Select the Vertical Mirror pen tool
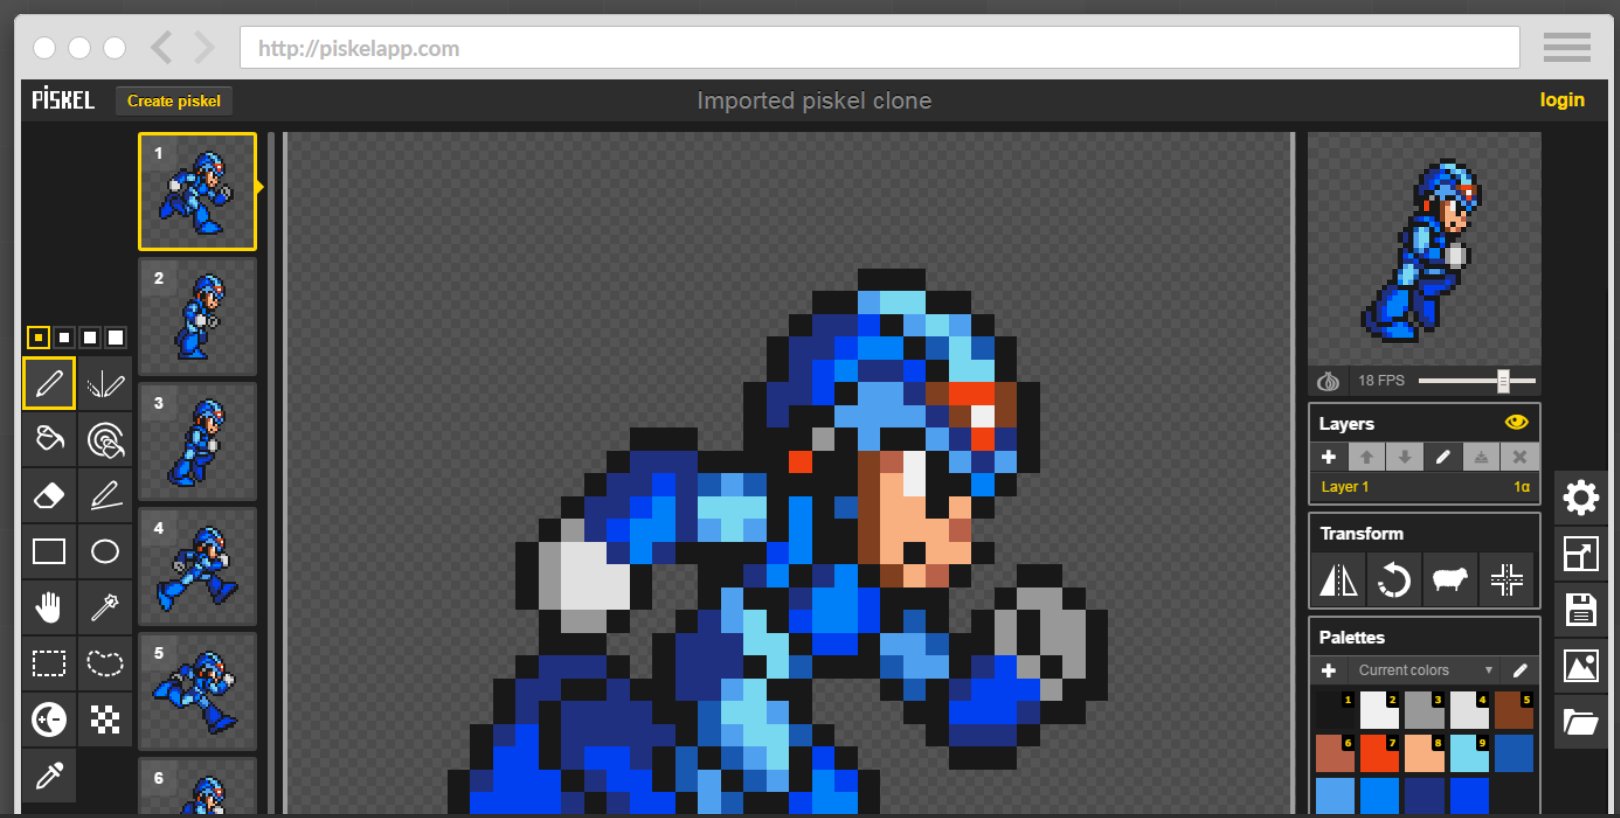The height and width of the screenshot is (818, 1620). point(105,383)
